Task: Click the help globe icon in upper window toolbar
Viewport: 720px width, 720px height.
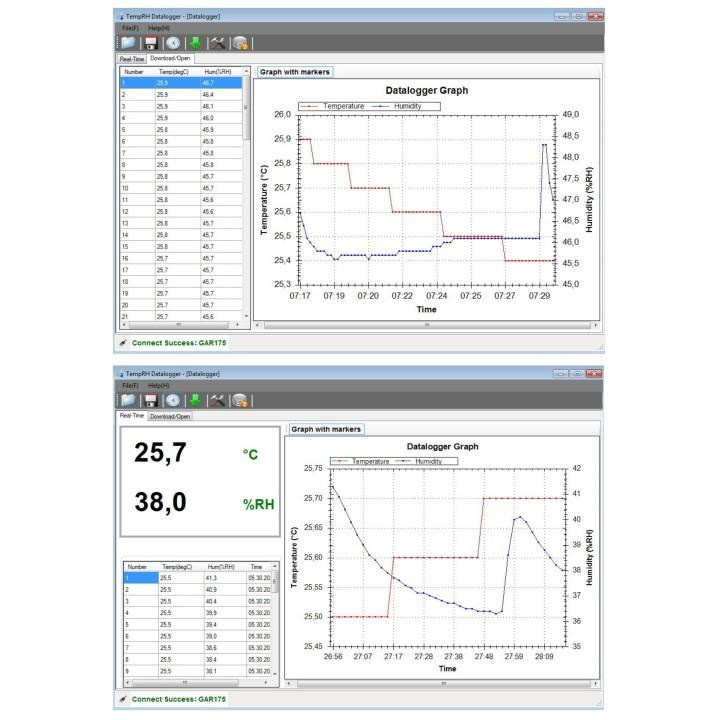Action: click(239, 43)
